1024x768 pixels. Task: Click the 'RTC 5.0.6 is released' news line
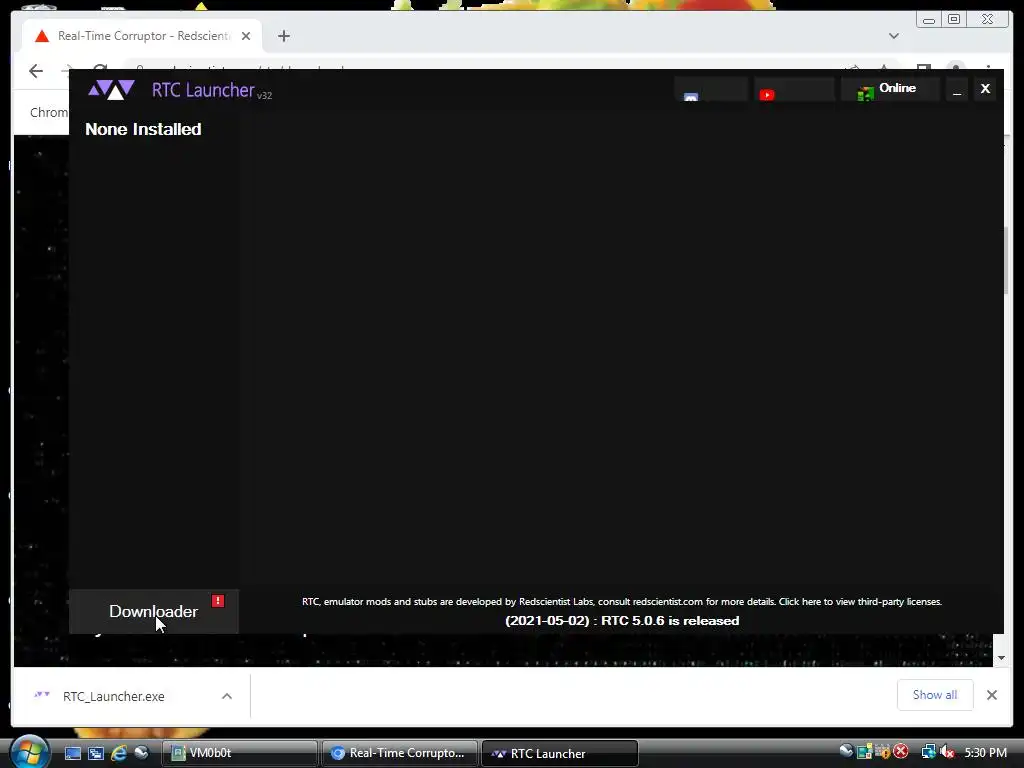[x=622, y=620]
